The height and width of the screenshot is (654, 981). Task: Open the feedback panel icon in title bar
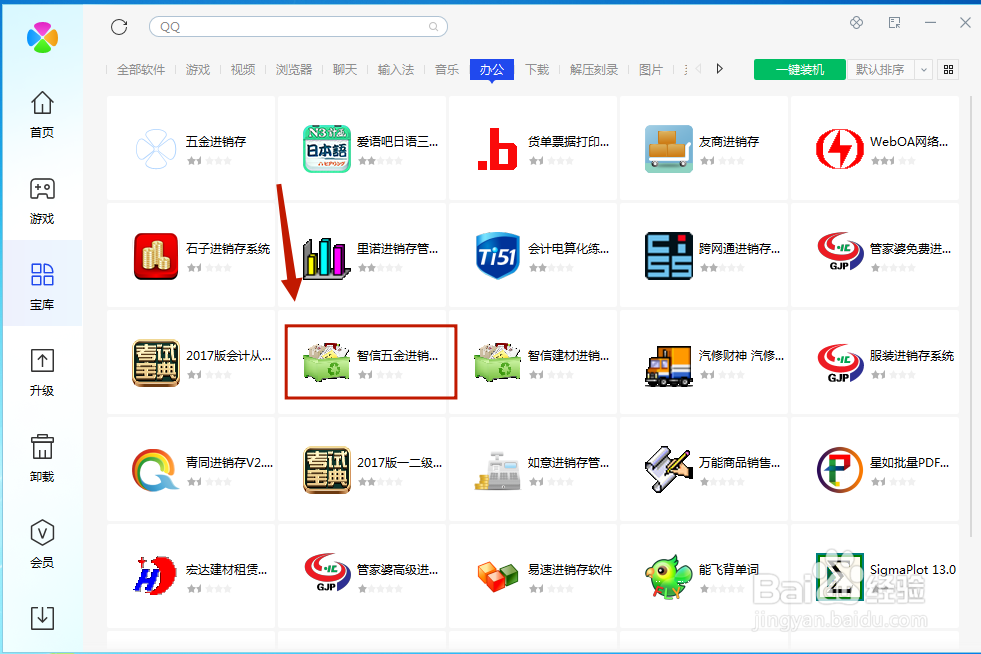tap(894, 21)
